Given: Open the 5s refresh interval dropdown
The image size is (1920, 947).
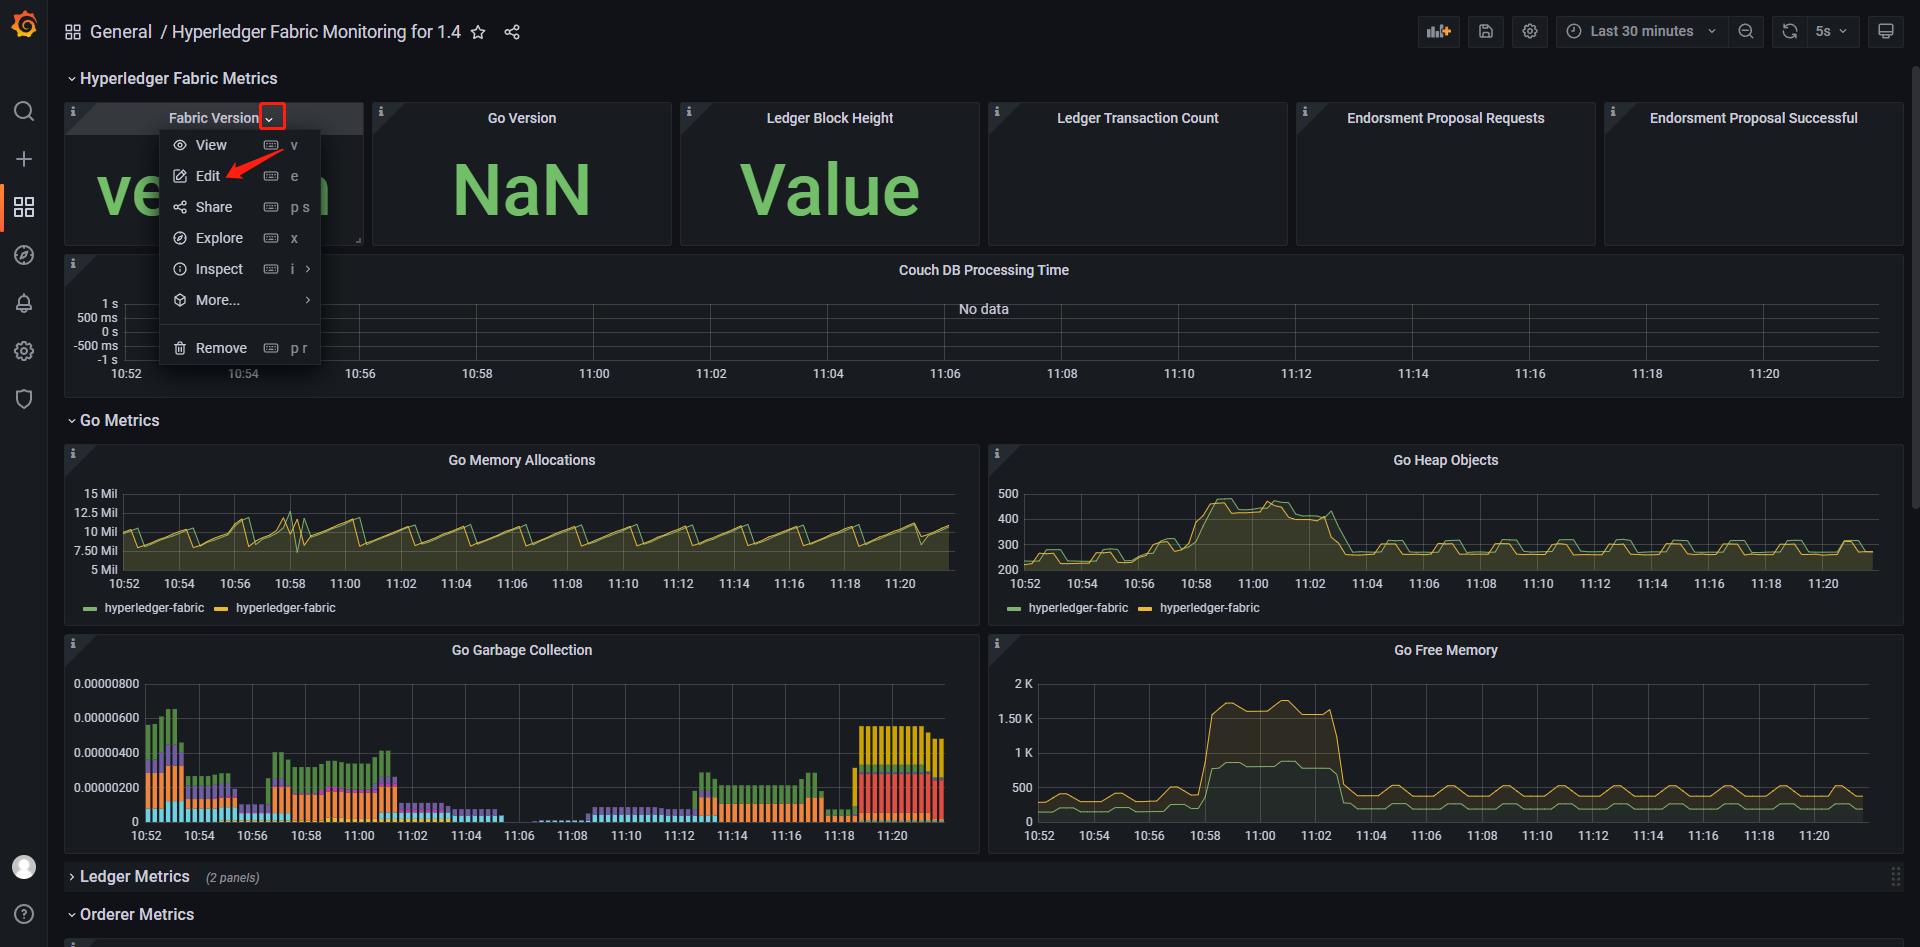Looking at the screenshot, I should point(1832,31).
